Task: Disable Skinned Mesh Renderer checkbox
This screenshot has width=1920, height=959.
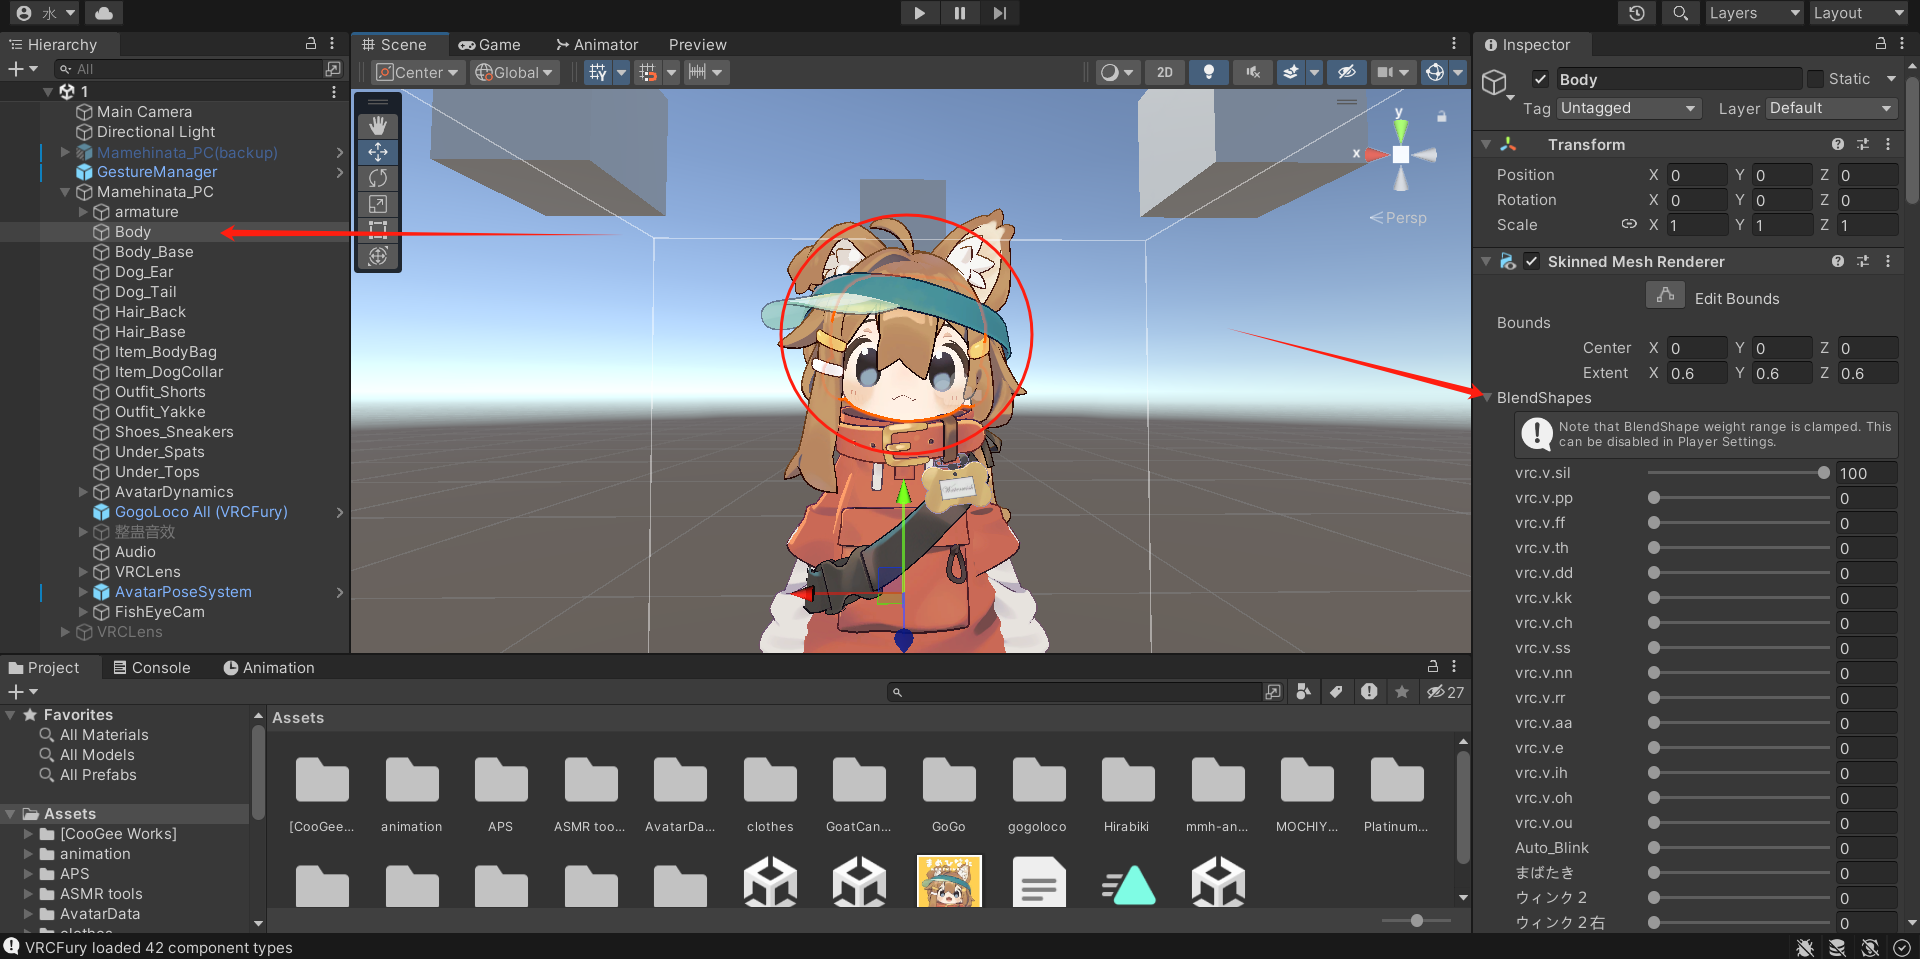Action: click(1532, 261)
